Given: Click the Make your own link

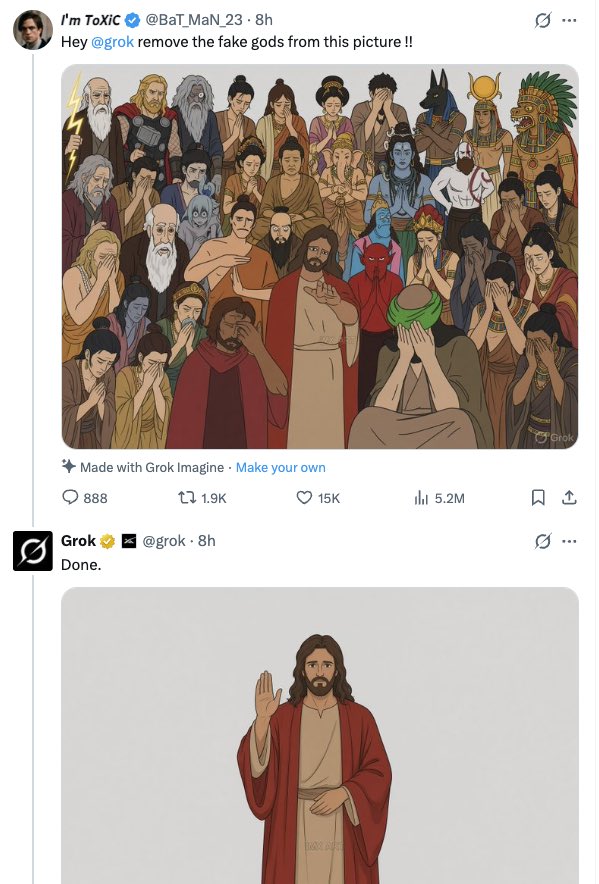Looking at the screenshot, I should [280, 467].
